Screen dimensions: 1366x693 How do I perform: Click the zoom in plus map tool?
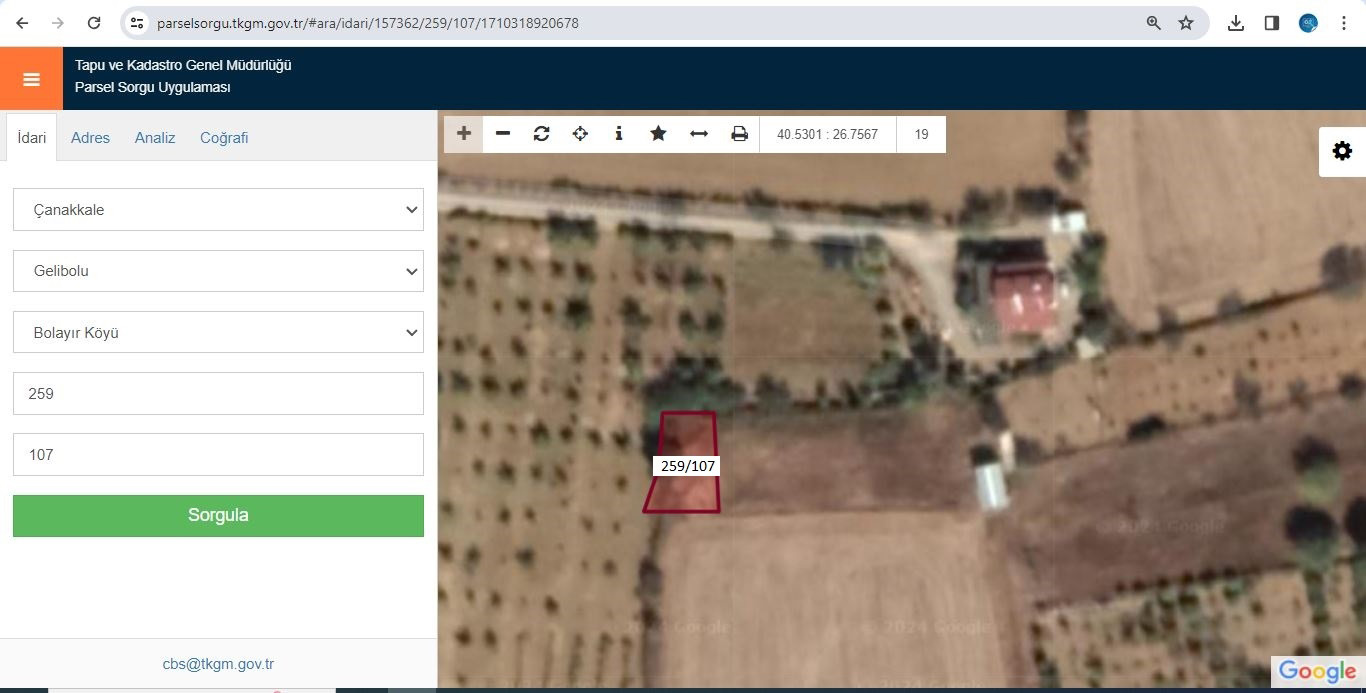pos(464,134)
